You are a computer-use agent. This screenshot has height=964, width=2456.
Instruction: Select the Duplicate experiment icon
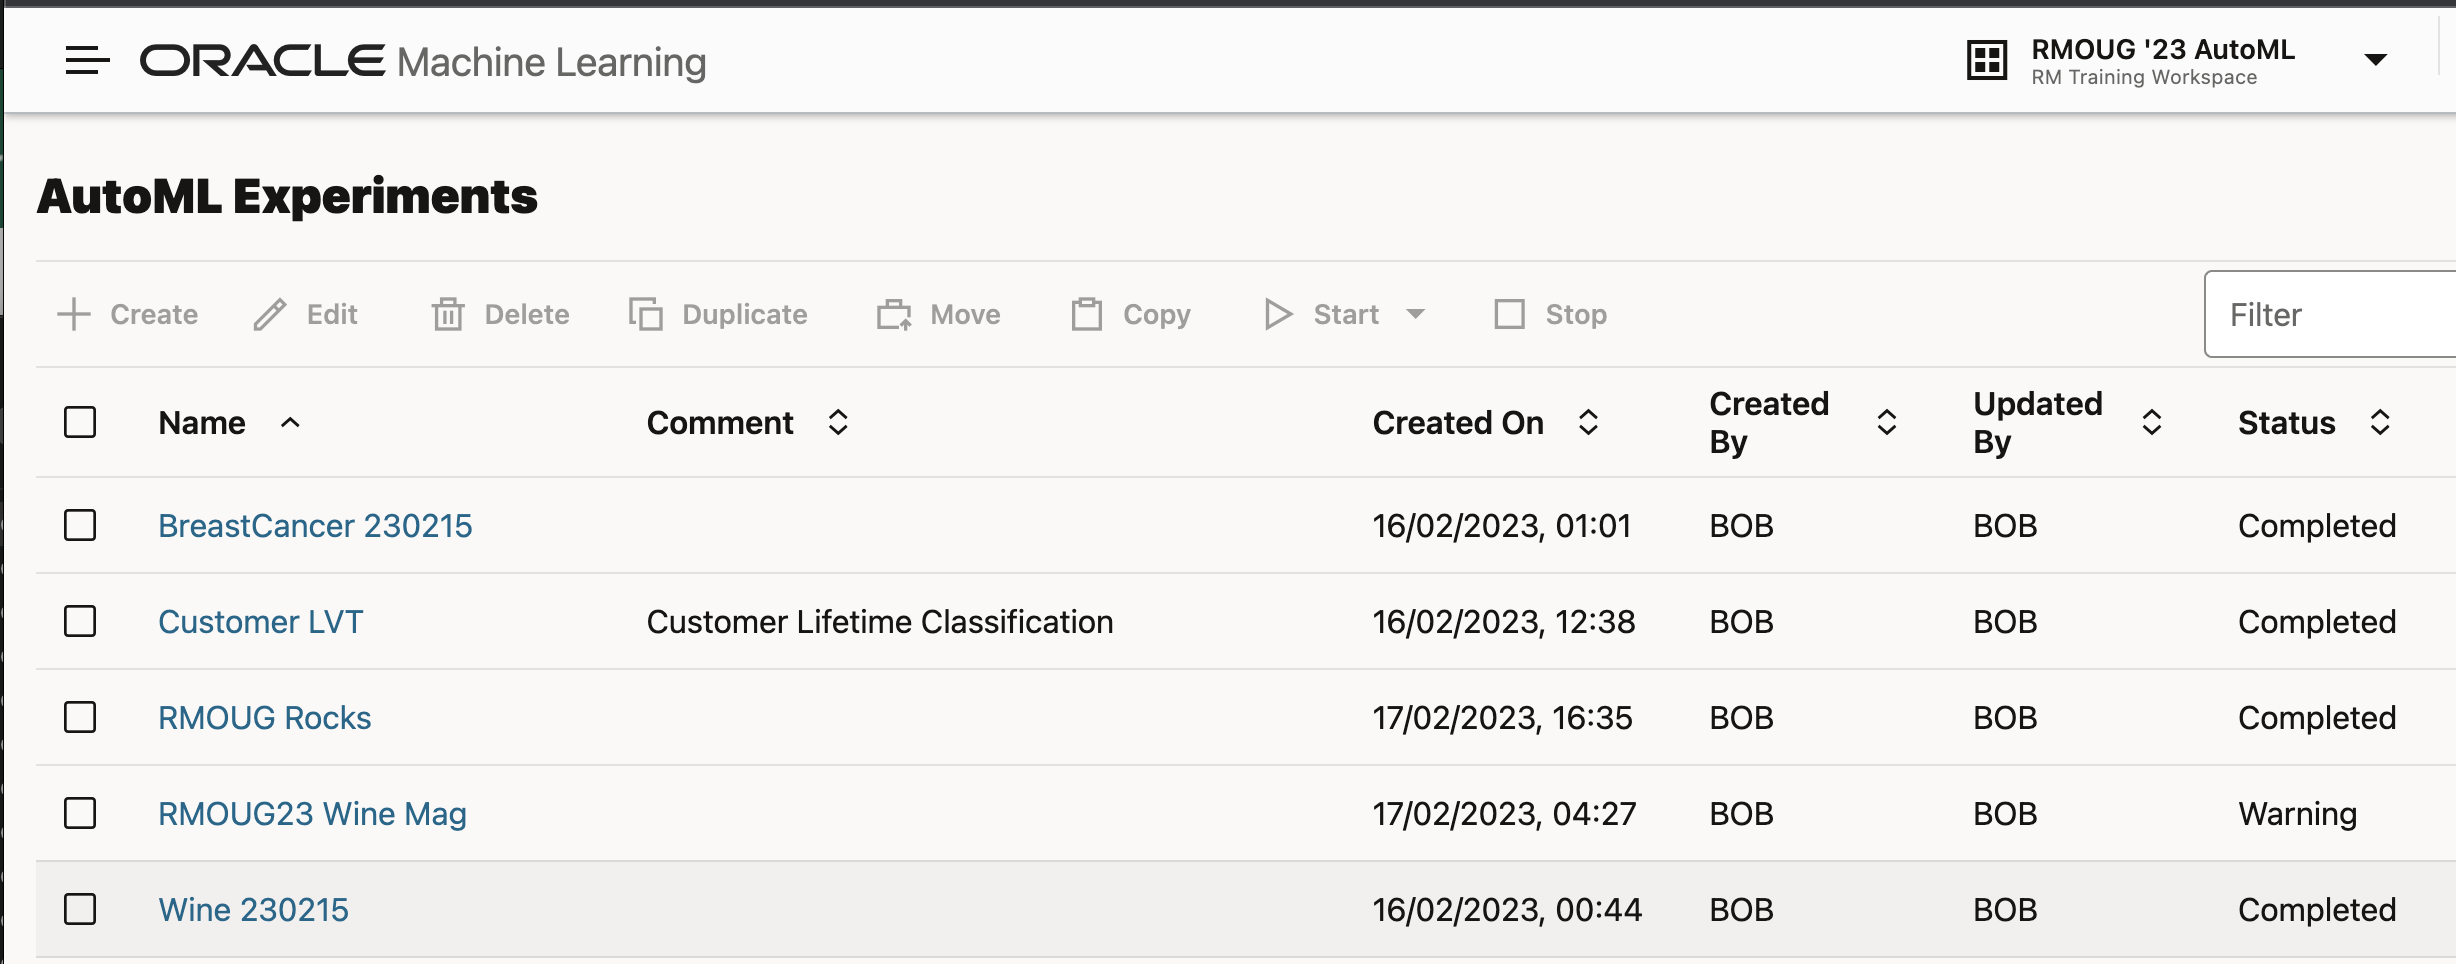pos(646,313)
